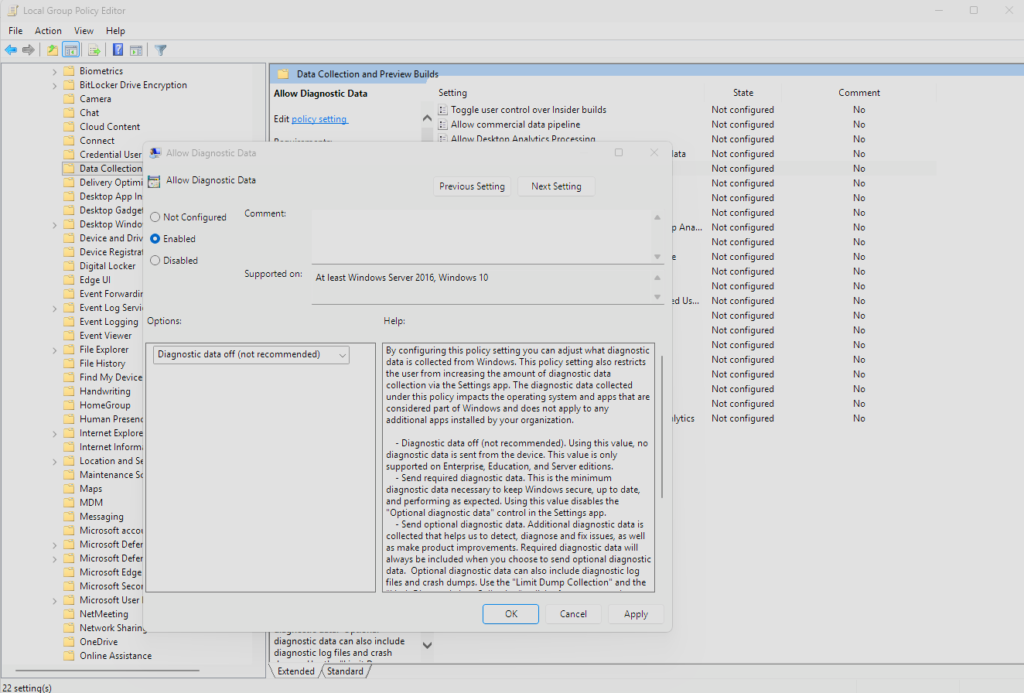Click into the Comment text field

tap(482, 236)
